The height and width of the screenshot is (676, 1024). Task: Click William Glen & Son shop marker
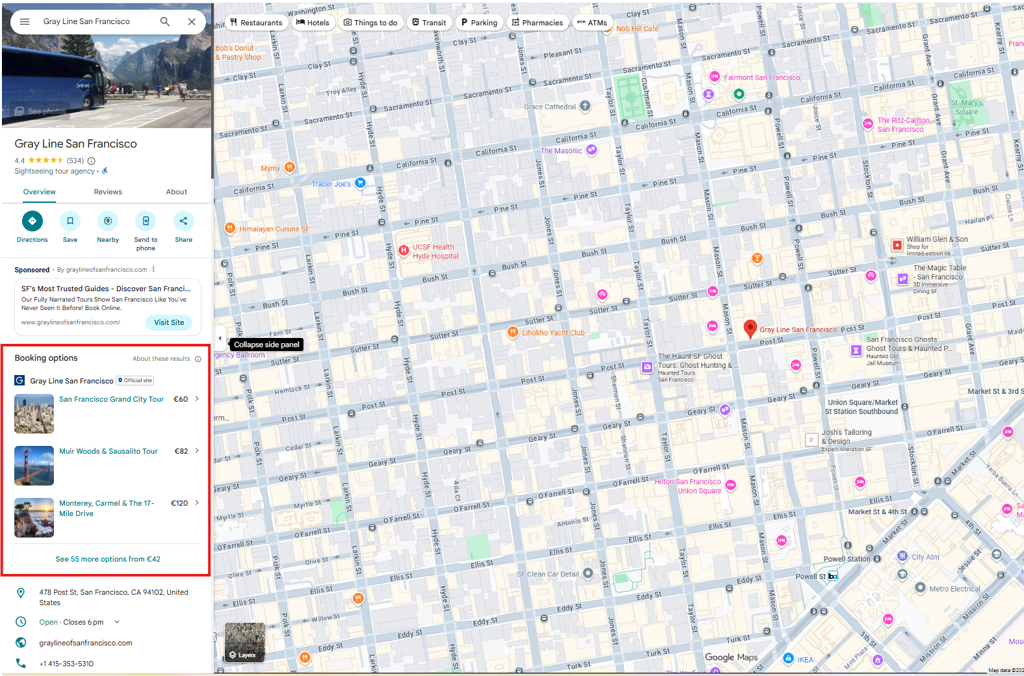coord(897,246)
